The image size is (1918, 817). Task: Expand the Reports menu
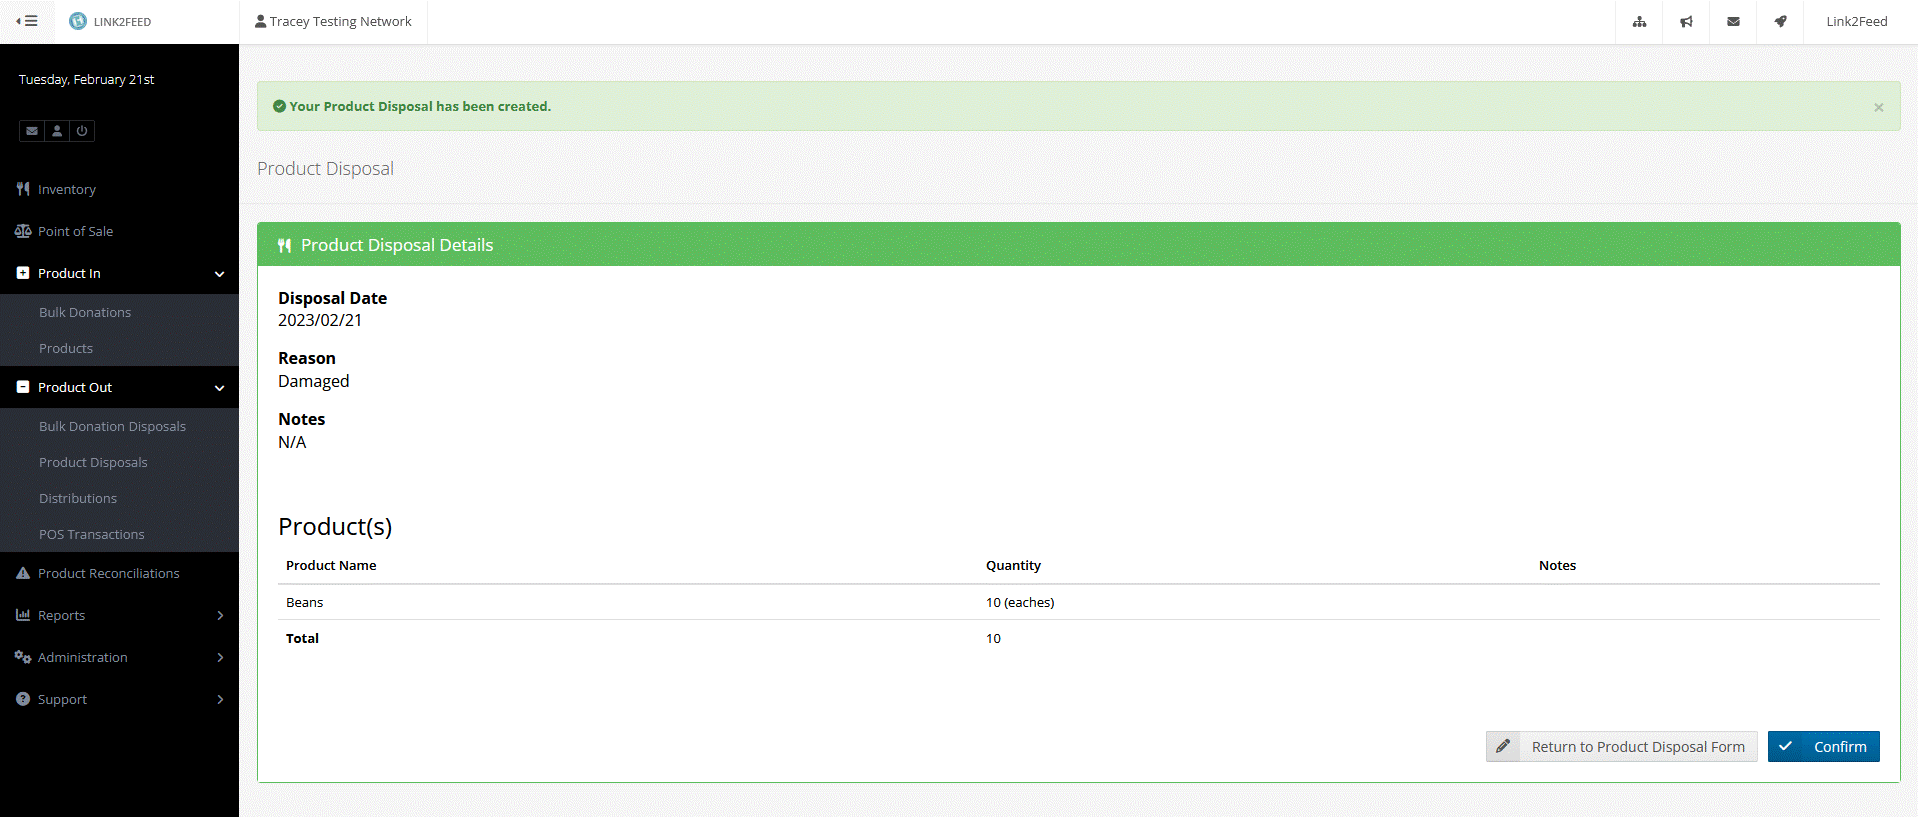point(119,616)
